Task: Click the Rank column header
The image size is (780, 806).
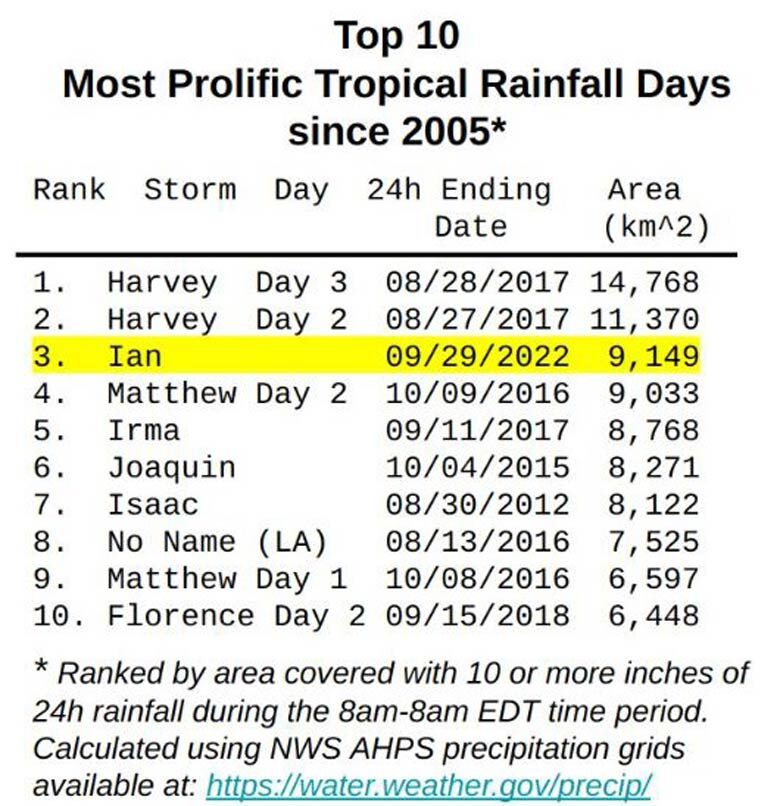Action: (69, 190)
